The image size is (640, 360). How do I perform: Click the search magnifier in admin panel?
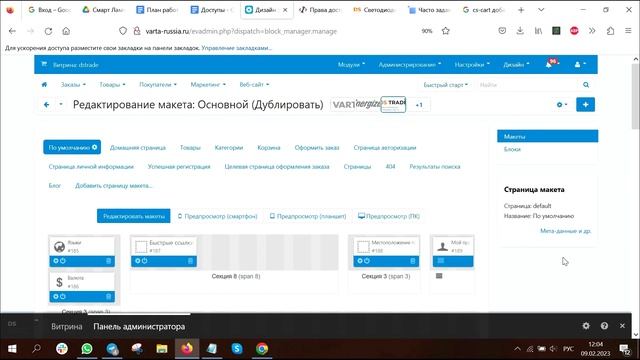coord(586,84)
